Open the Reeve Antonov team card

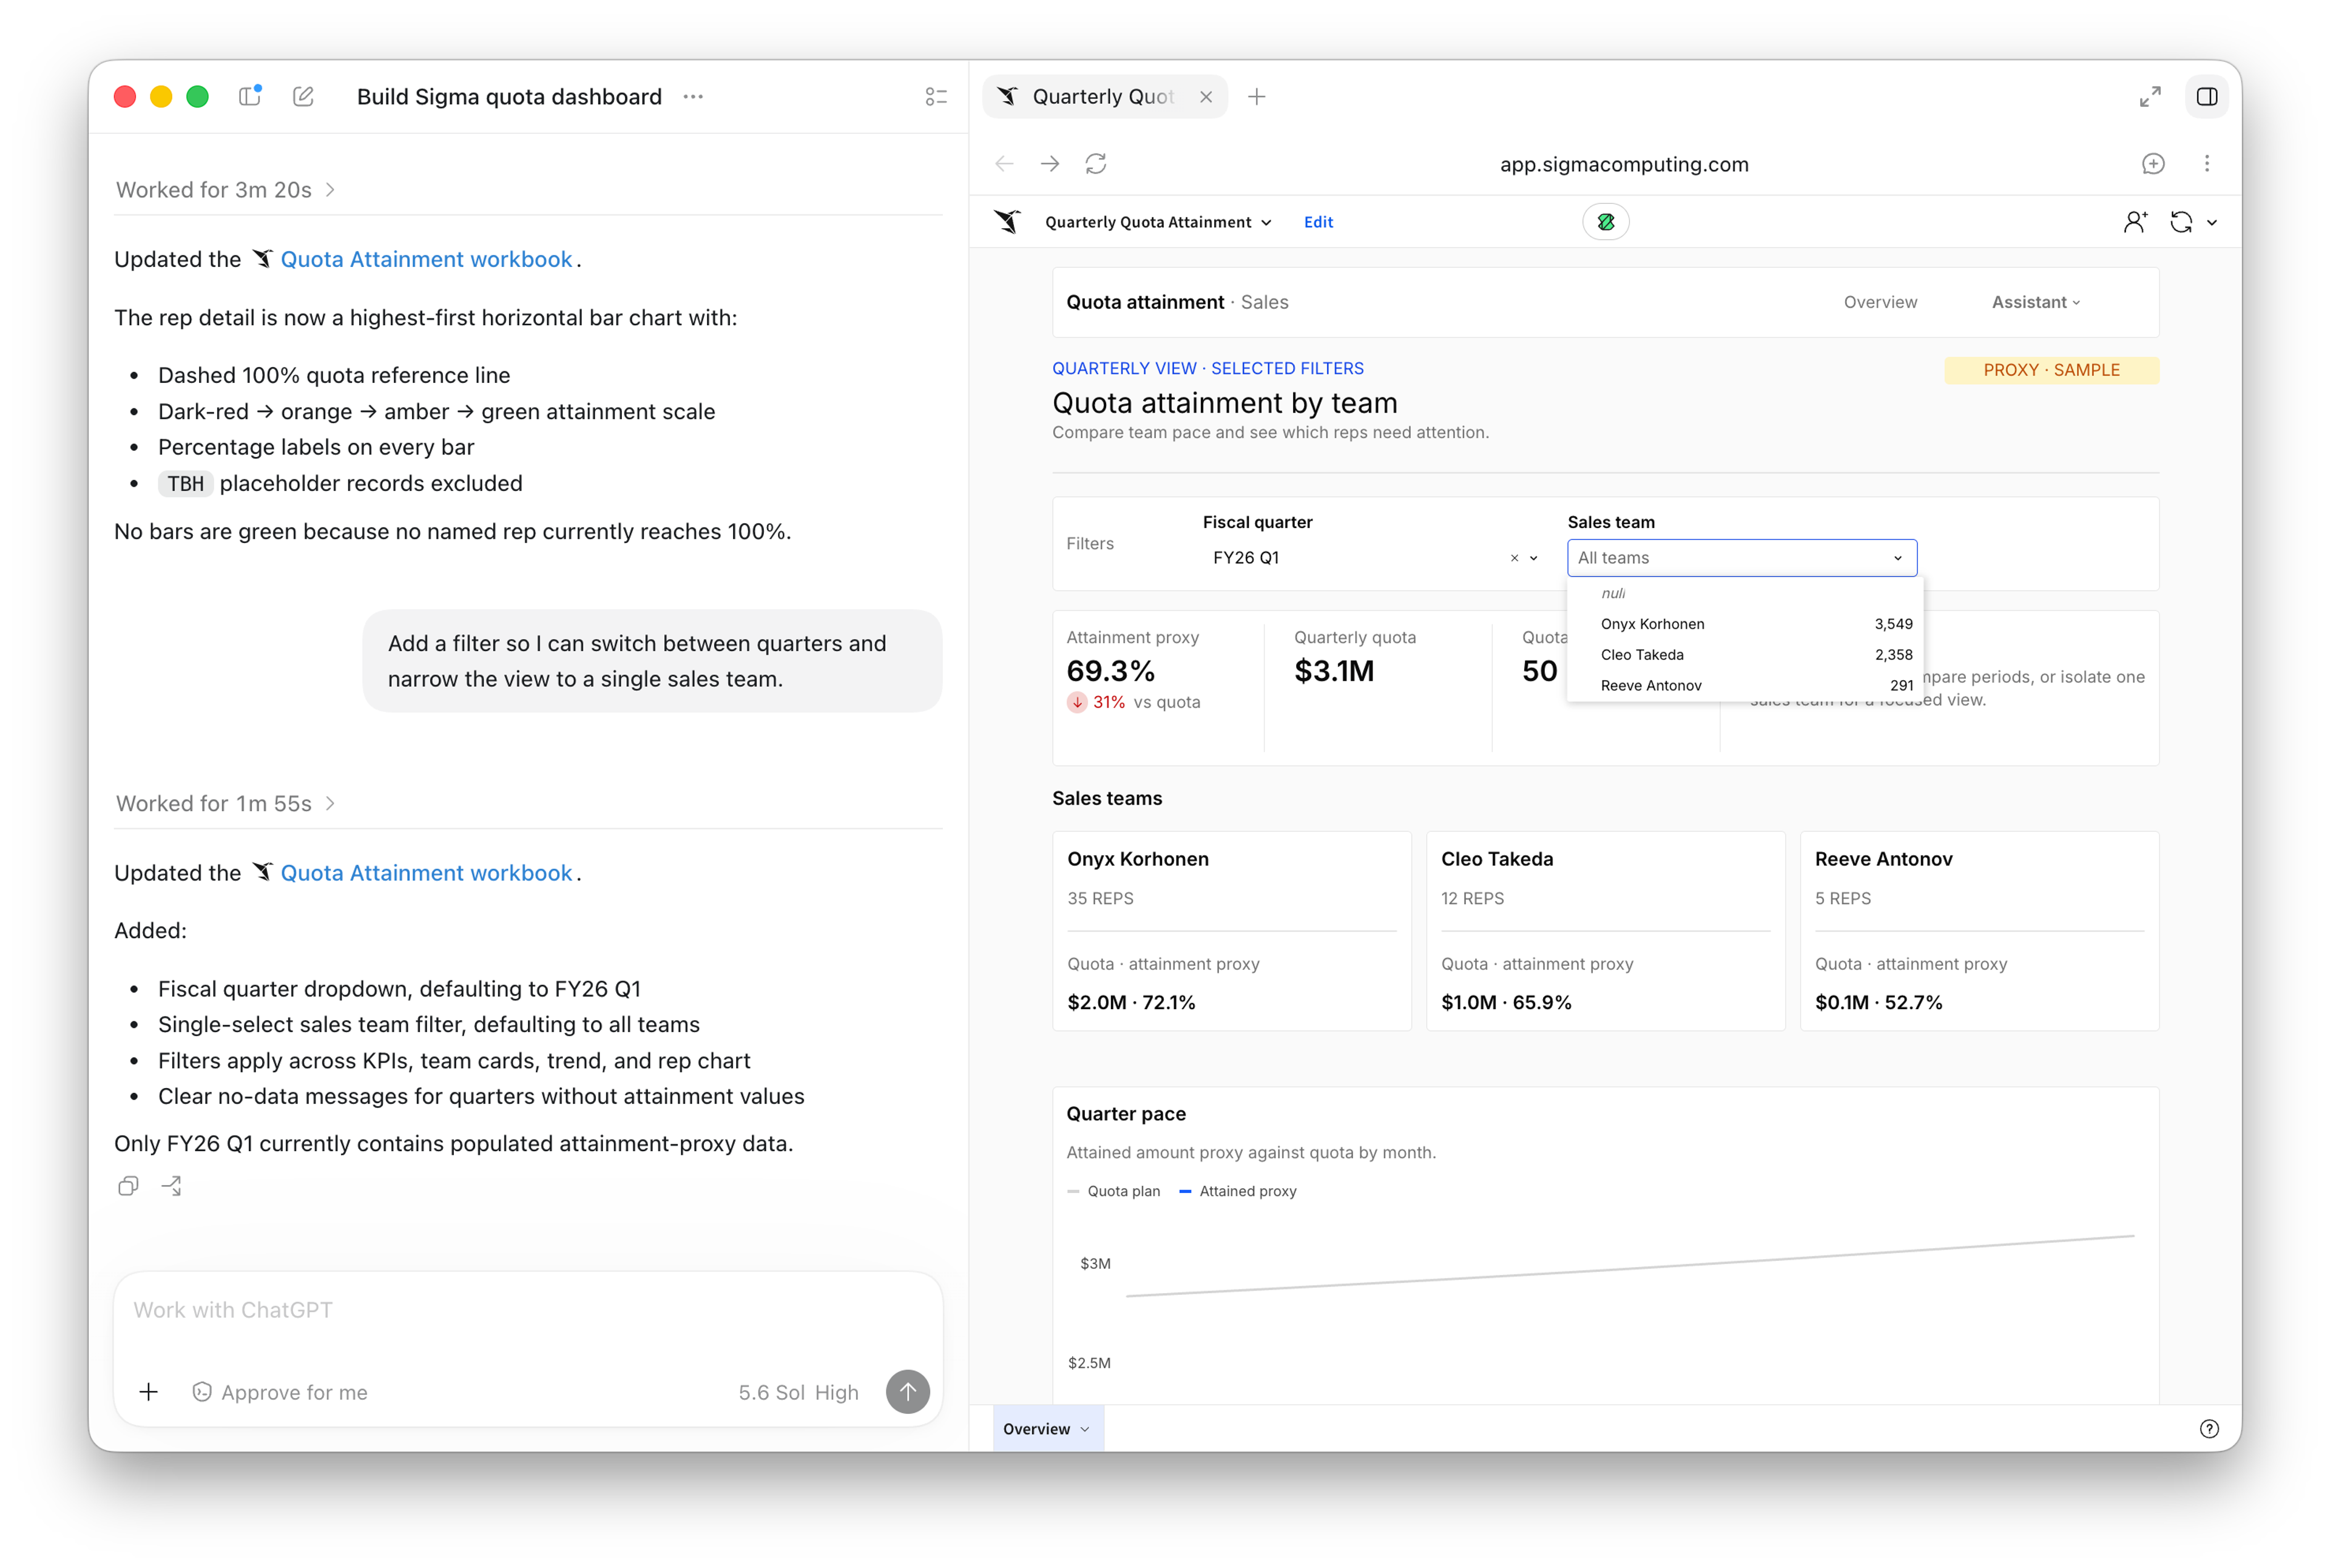[x=1979, y=931]
